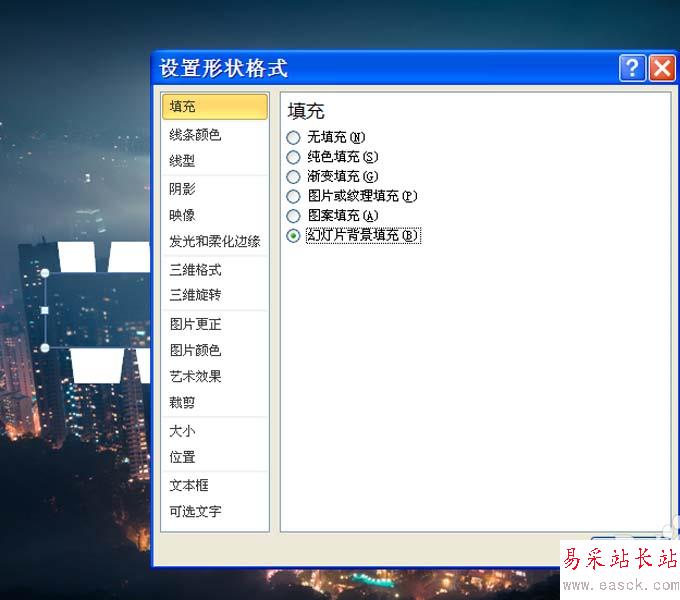Close the 设置形状格式 dialog
Screen dimensions: 680x600
(x=662, y=68)
